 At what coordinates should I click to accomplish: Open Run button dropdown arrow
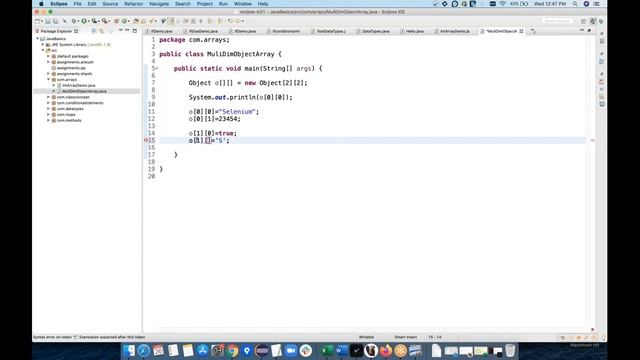coord(89,21)
